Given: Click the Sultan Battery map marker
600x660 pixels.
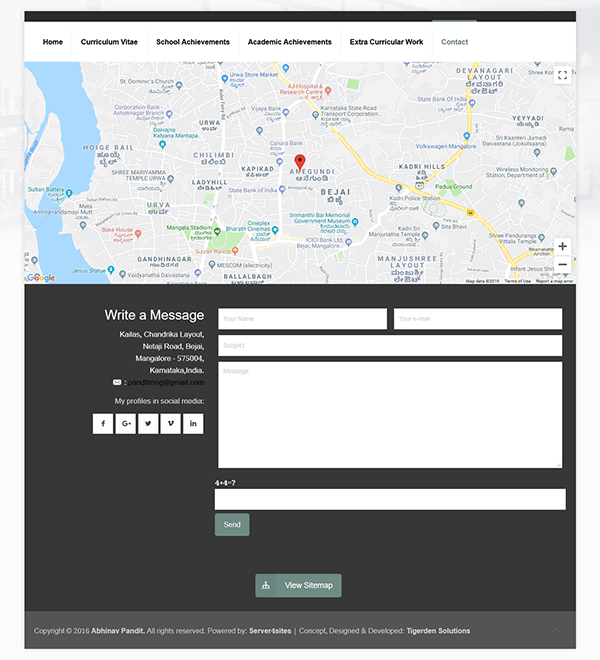Looking at the screenshot, I should coord(69,193).
